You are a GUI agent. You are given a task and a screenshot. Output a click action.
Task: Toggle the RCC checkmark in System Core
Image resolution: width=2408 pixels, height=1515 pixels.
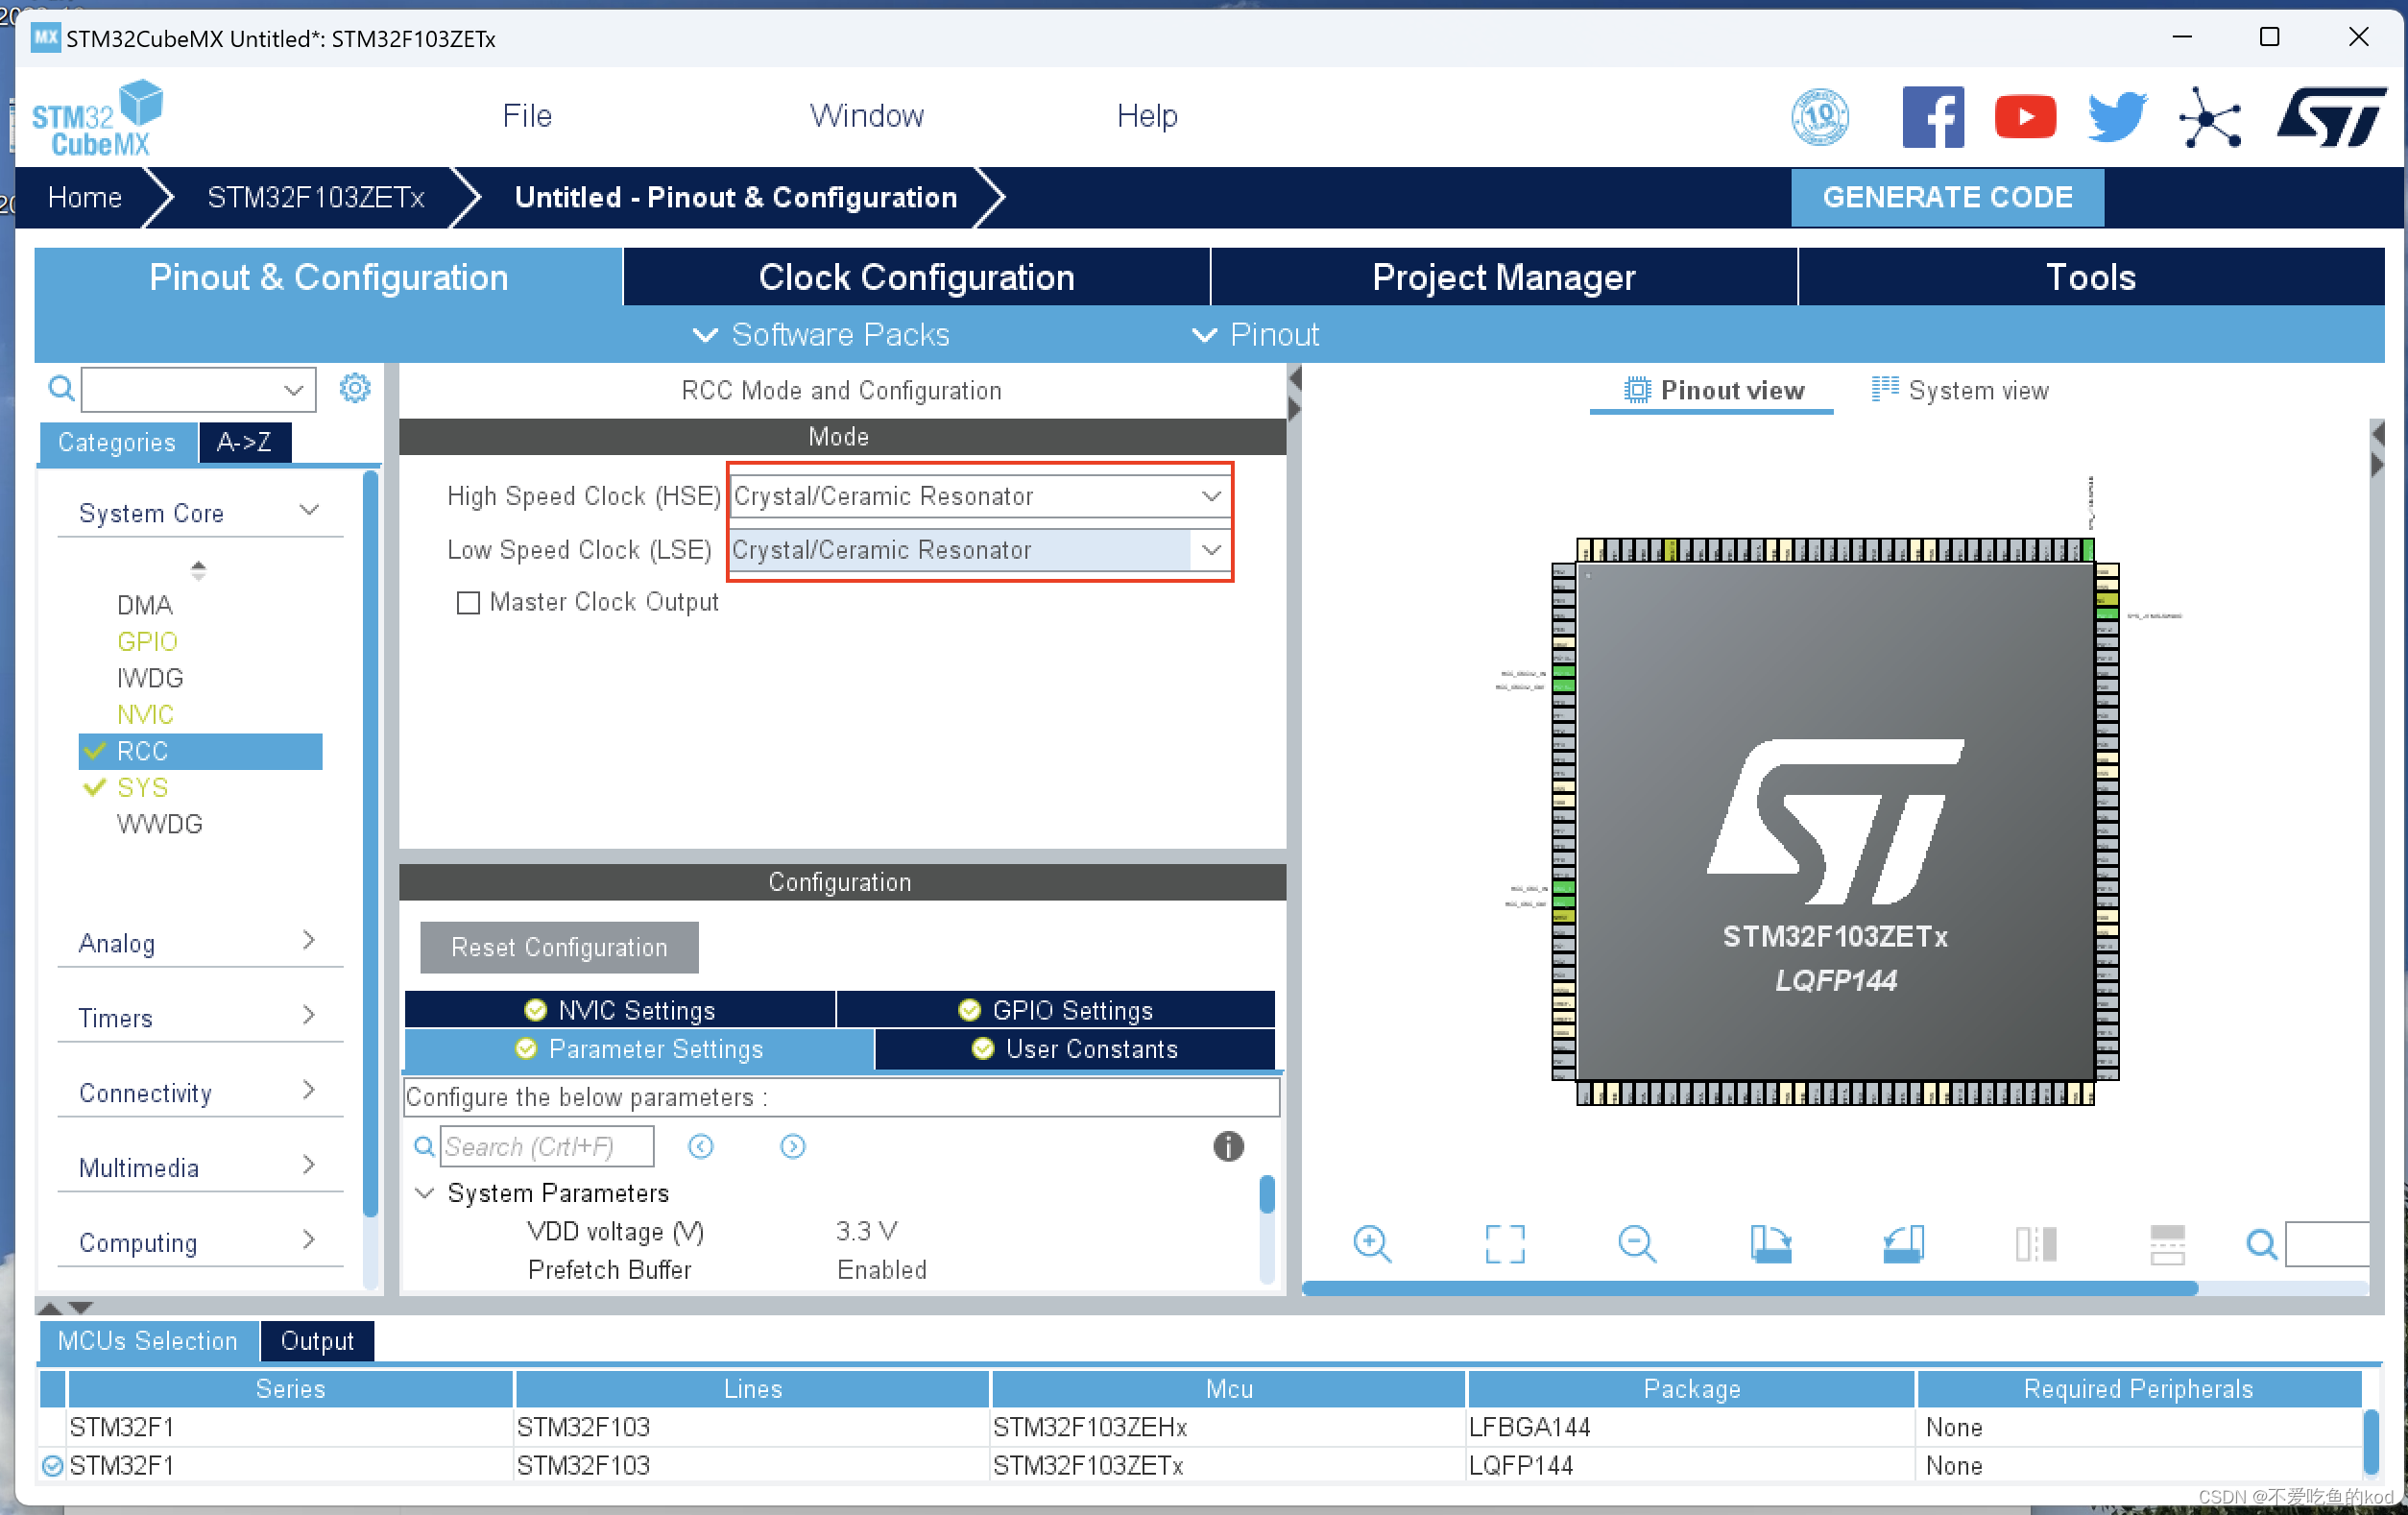pos(95,751)
